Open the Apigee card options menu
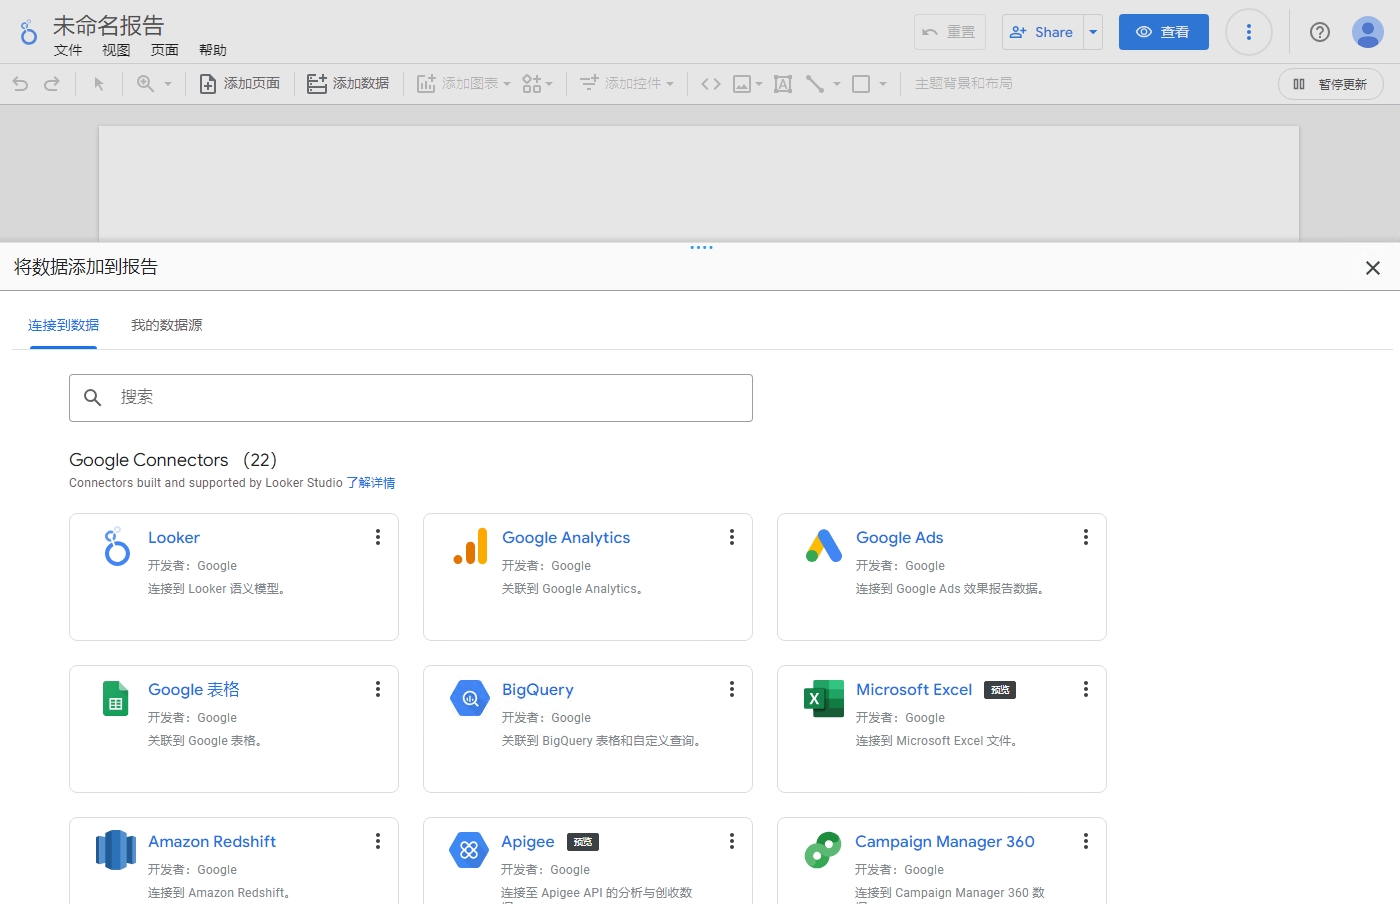Image resolution: width=1400 pixels, height=904 pixels. coord(732,841)
